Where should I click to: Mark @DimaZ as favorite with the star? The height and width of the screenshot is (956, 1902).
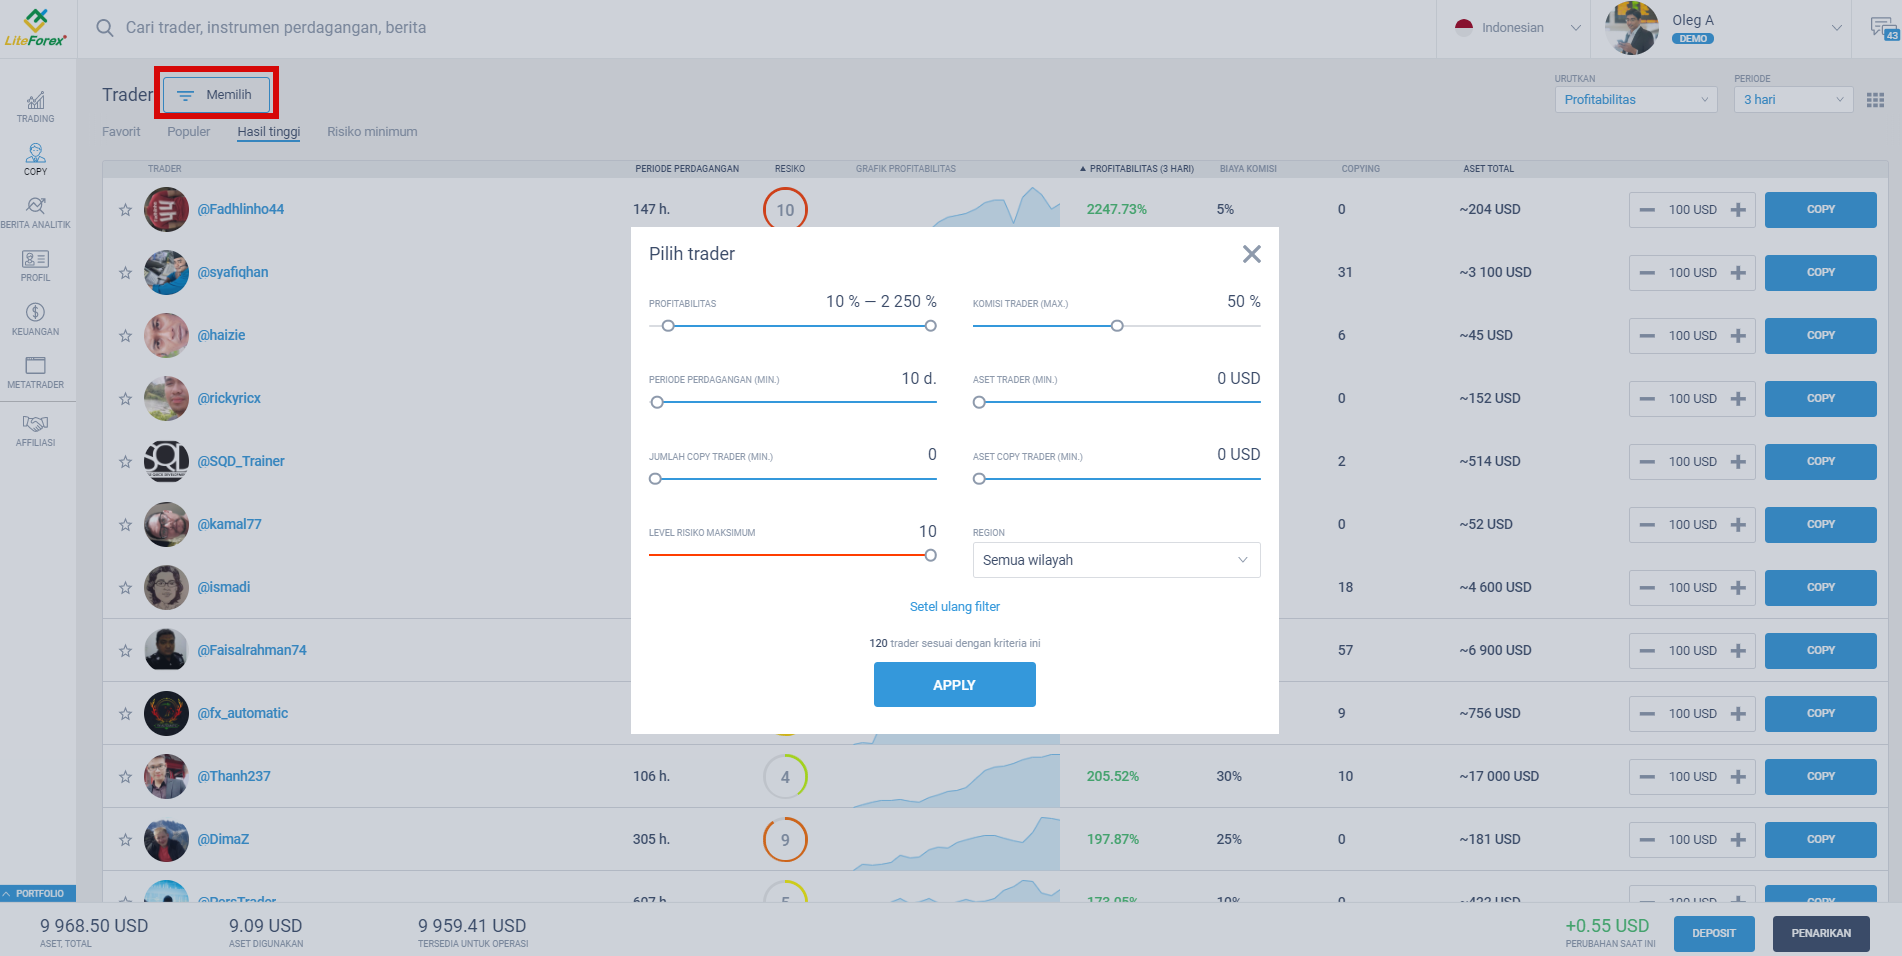coord(125,839)
